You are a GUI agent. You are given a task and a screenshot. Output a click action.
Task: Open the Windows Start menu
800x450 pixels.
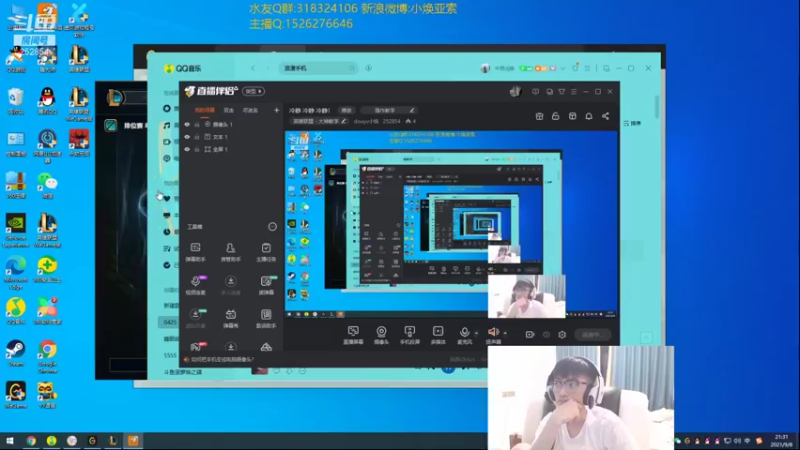9,441
